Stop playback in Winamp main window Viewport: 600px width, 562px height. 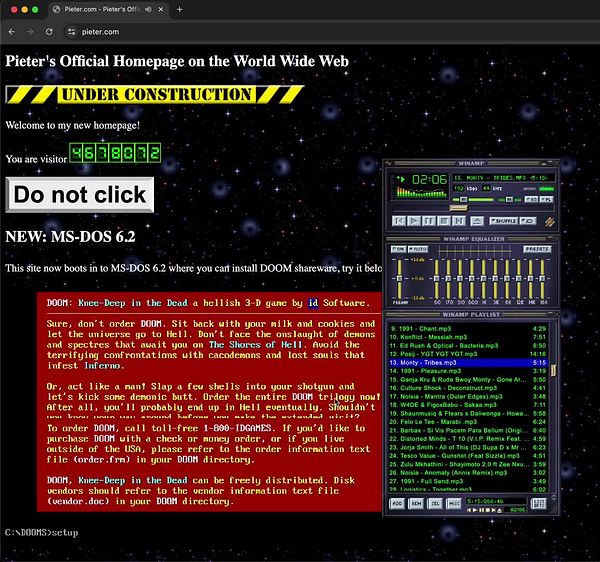443,221
